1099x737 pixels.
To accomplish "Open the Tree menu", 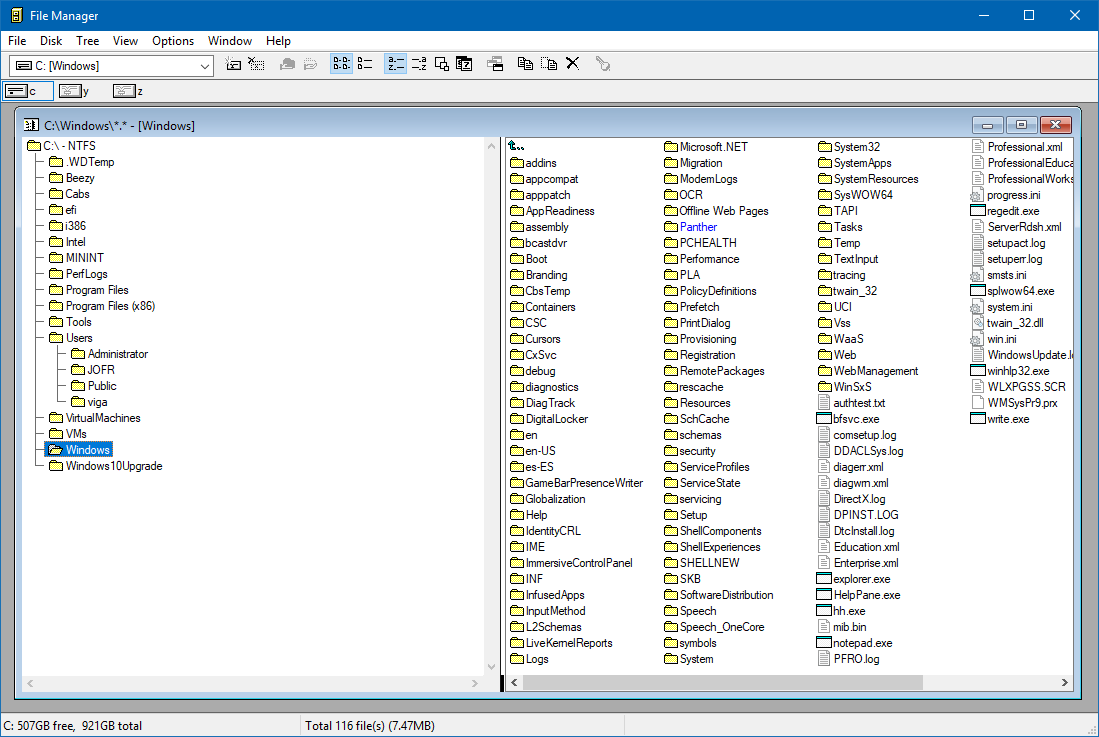I will tap(87, 41).
